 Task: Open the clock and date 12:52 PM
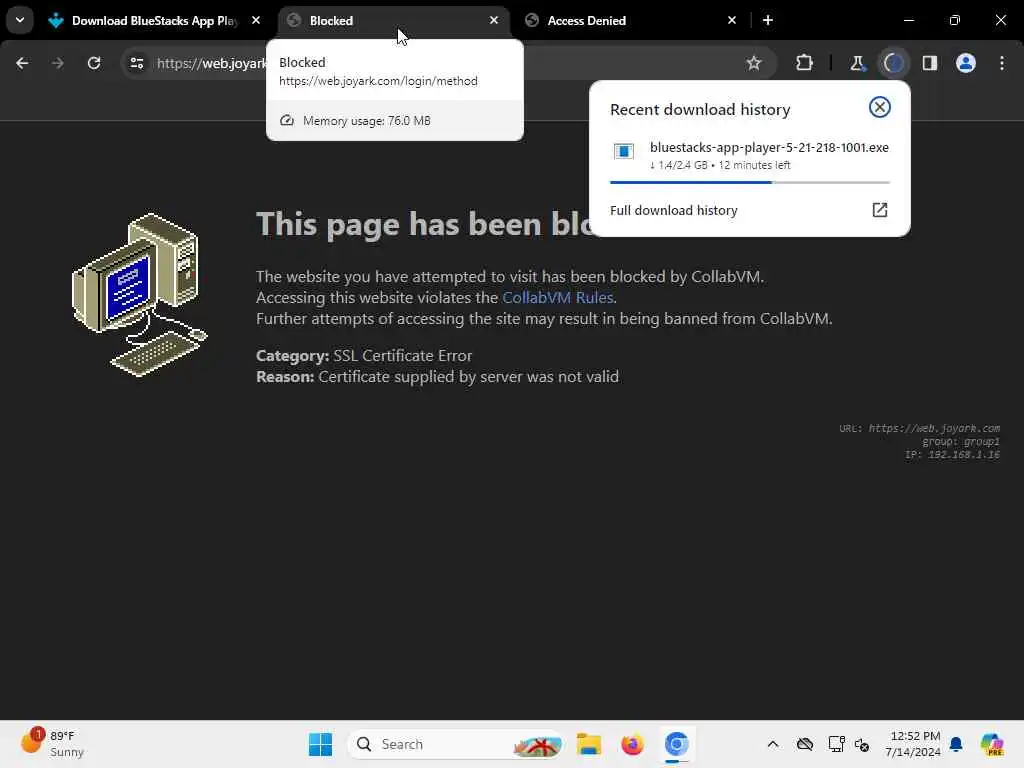[913, 744]
